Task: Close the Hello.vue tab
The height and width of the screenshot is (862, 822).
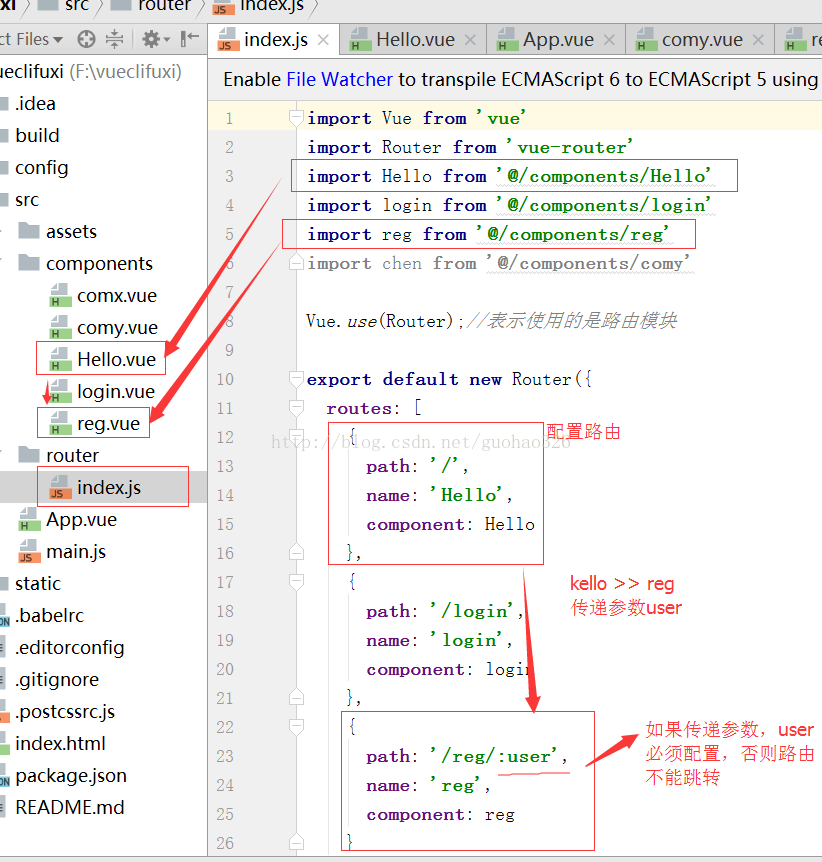Action: click(470, 40)
